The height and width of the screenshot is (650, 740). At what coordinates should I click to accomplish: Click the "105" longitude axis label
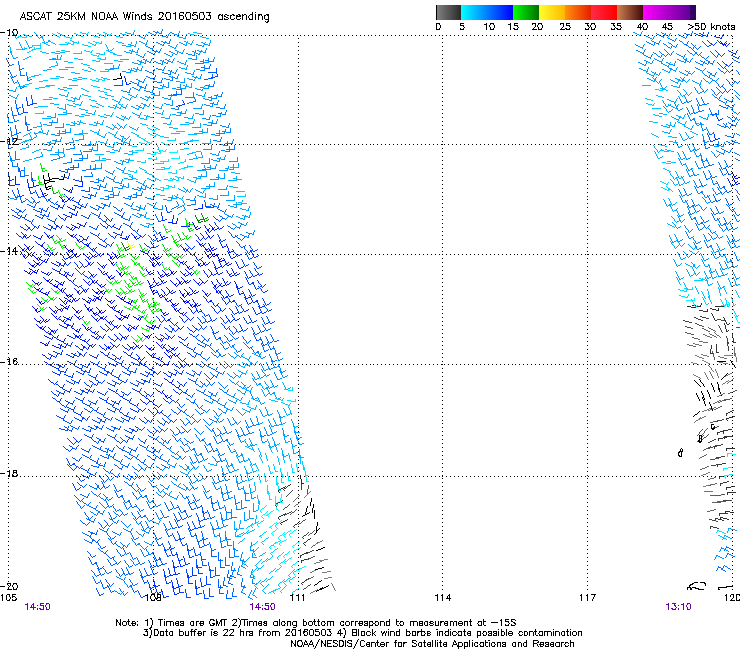pyautogui.click(x=8, y=598)
